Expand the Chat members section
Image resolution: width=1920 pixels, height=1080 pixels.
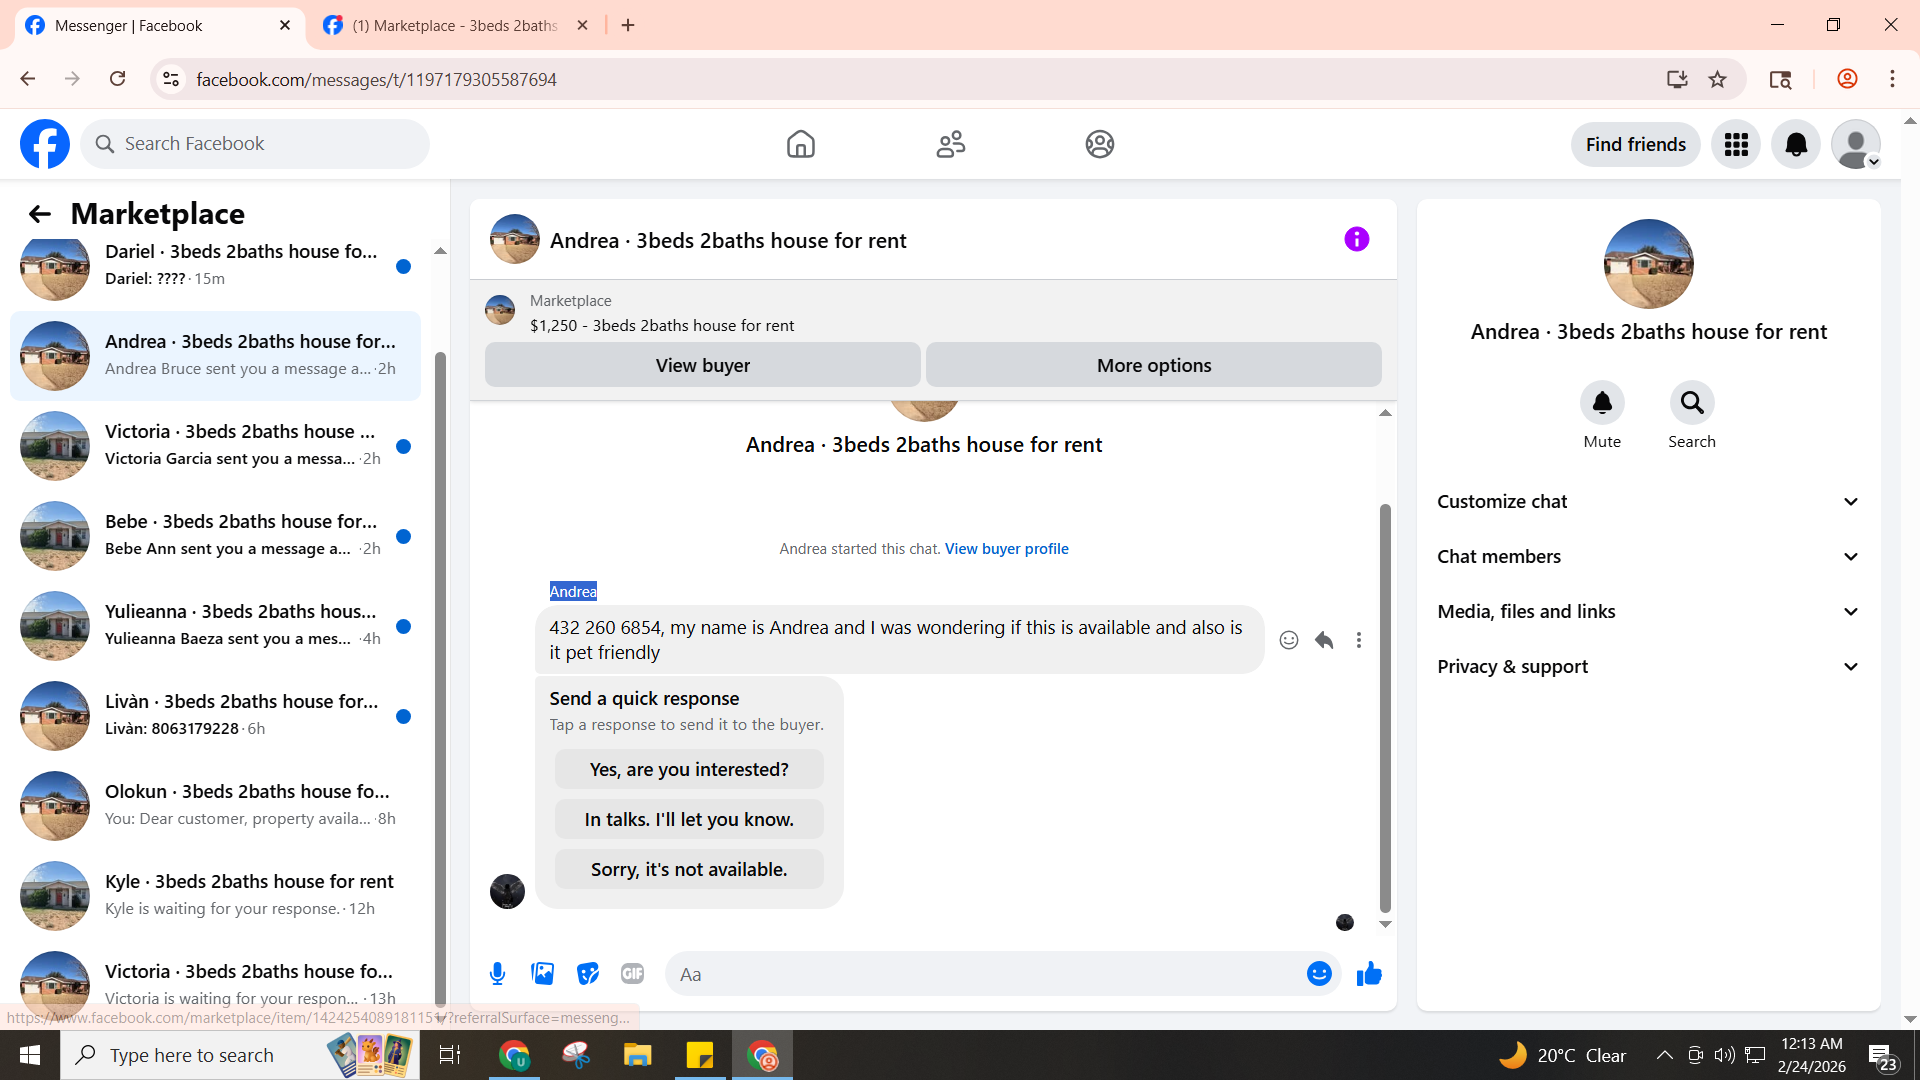[x=1648, y=557]
